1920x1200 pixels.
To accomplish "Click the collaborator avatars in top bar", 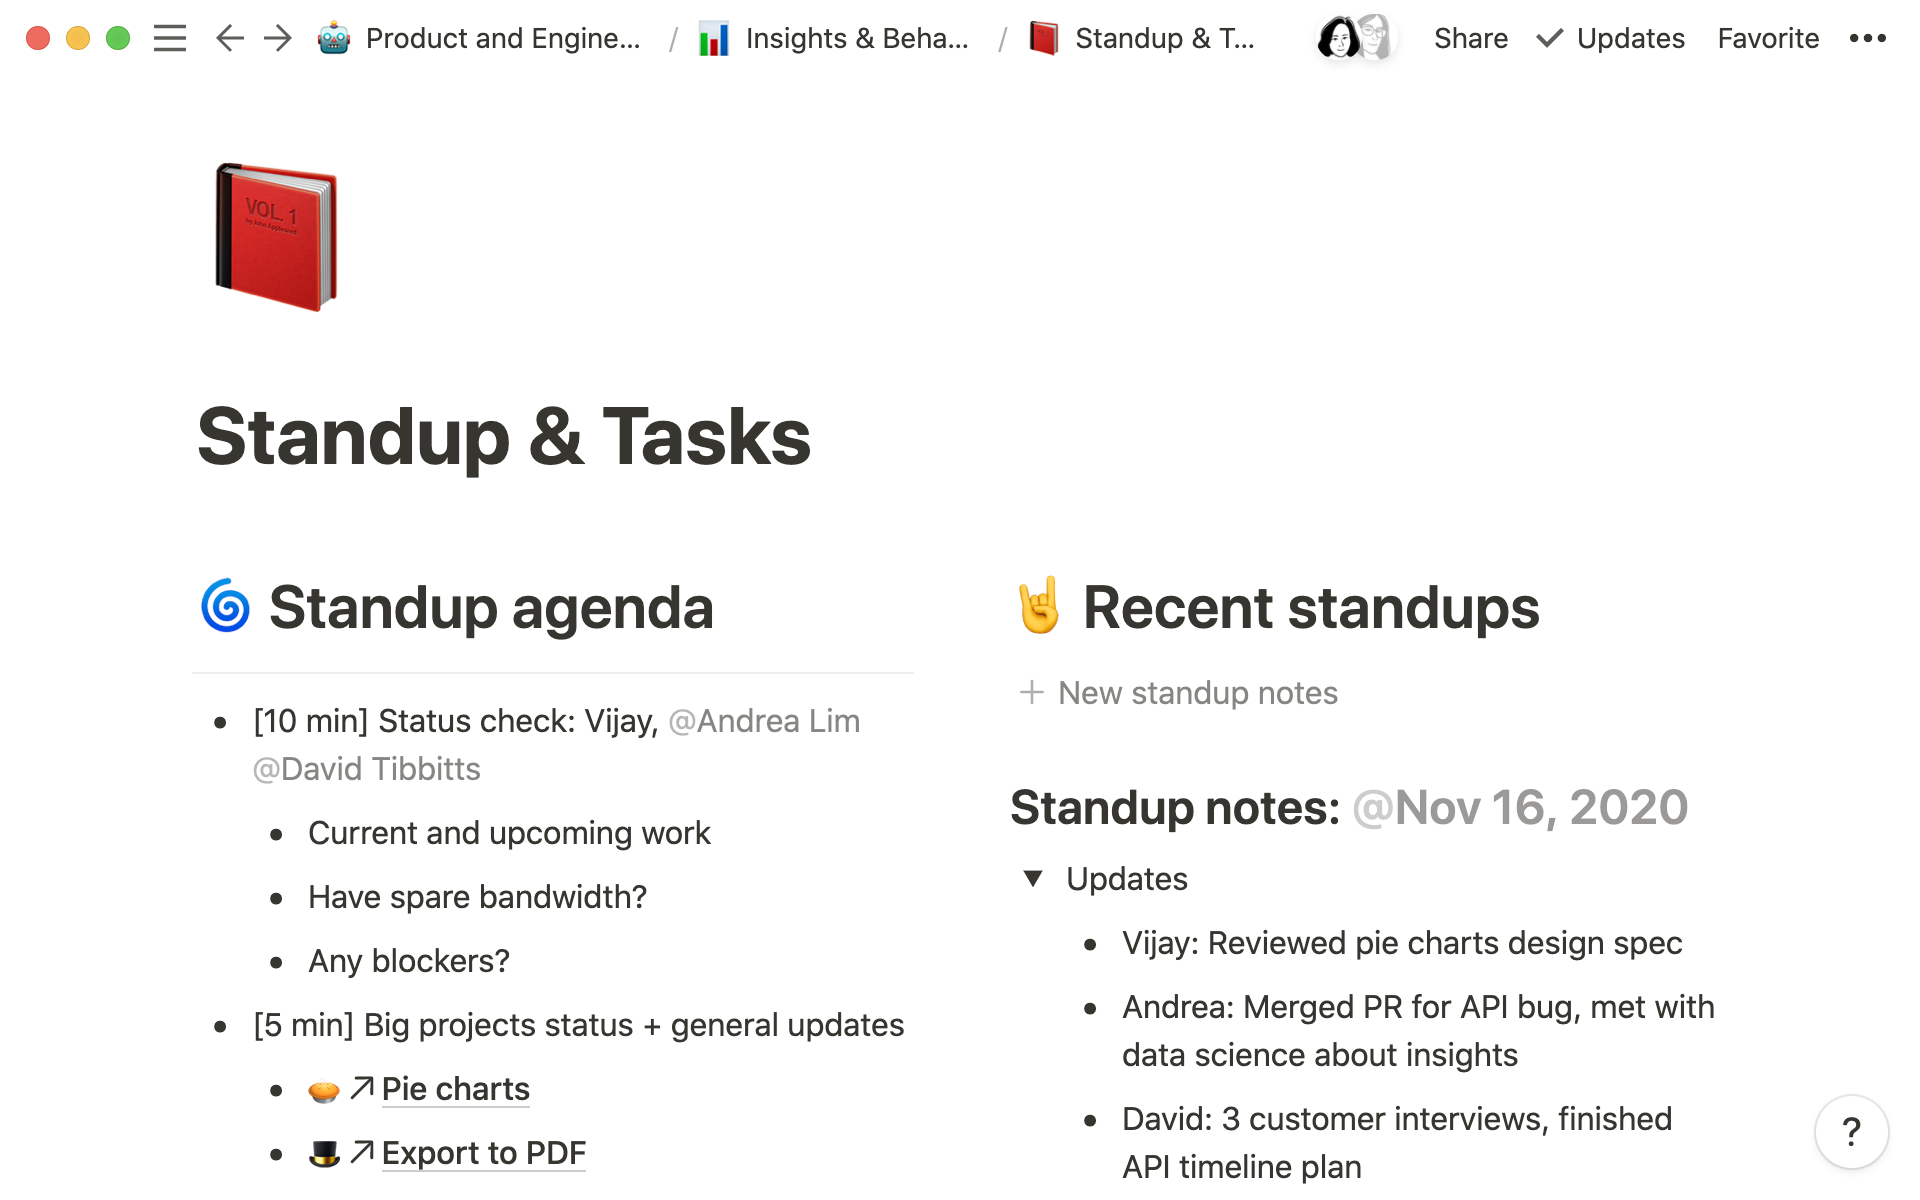I will coord(1355,39).
